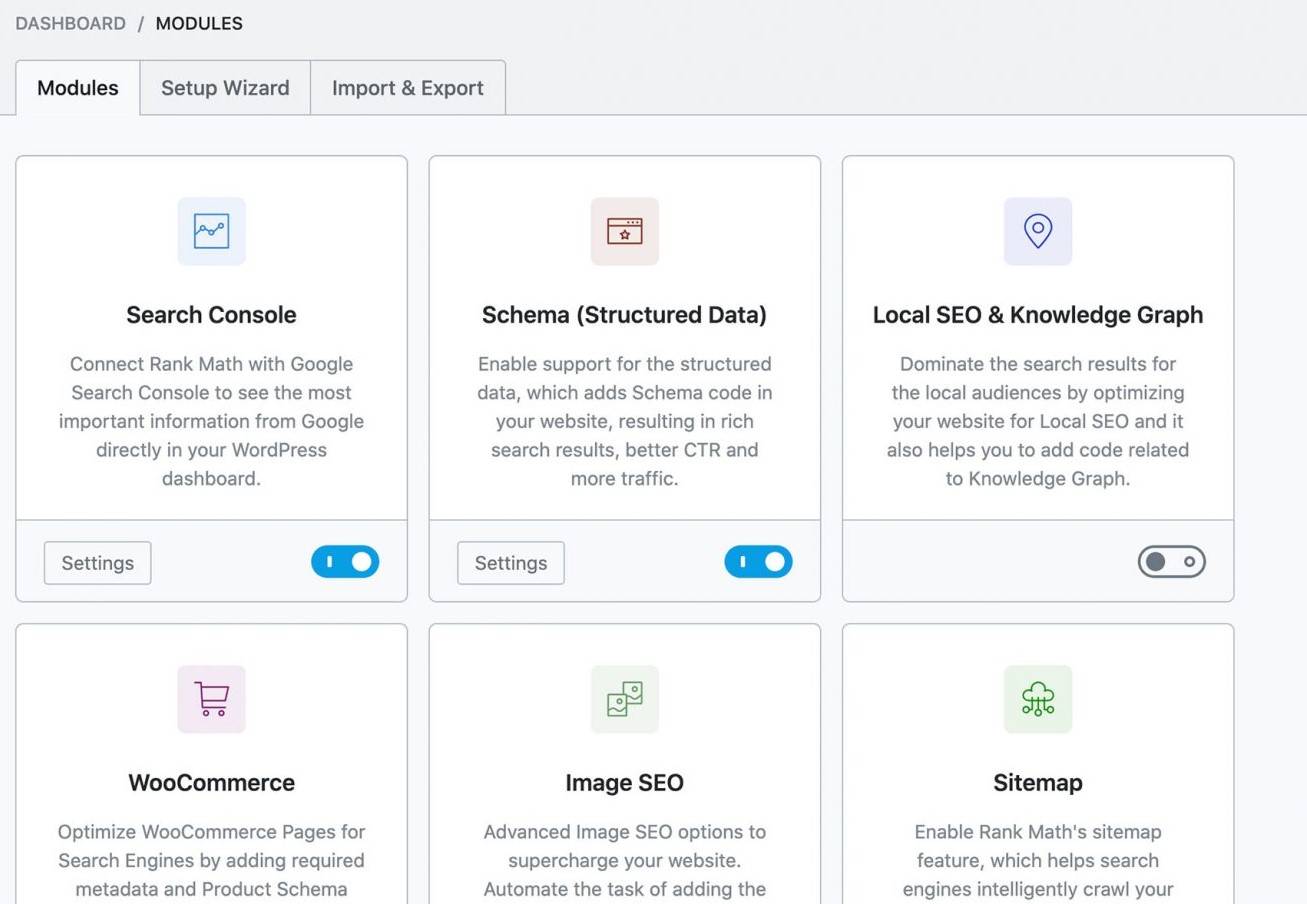Click the Image SEO pictures icon
This screenshot has width=1307, height=904.
(x=624, y=699)
